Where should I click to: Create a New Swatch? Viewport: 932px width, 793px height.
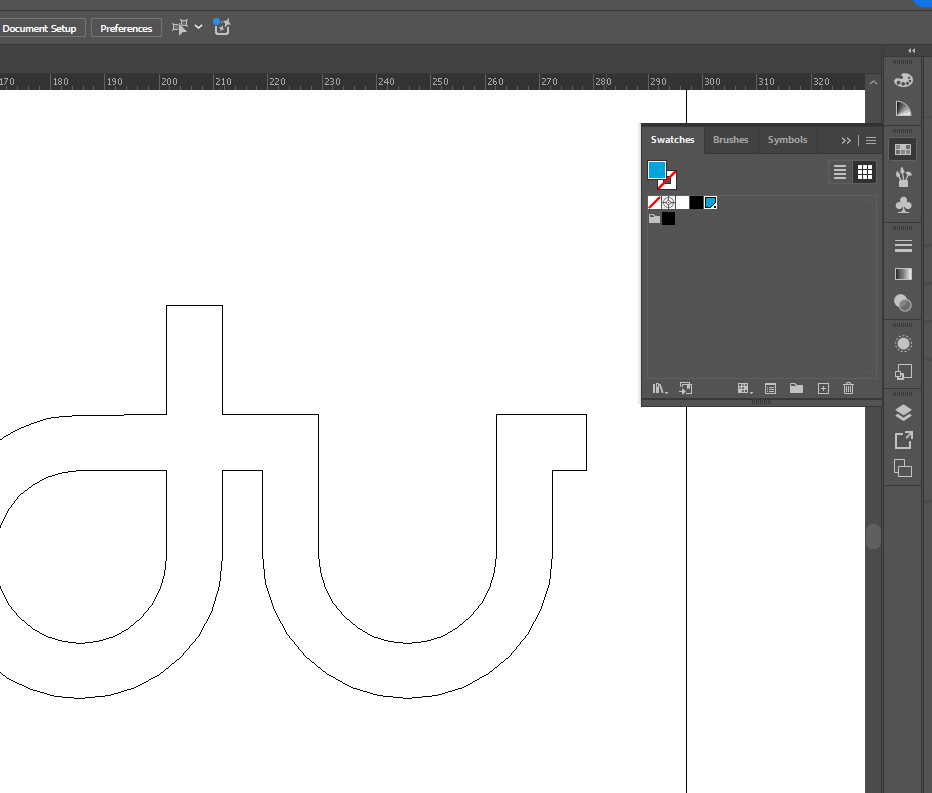[x=823, y=388]
